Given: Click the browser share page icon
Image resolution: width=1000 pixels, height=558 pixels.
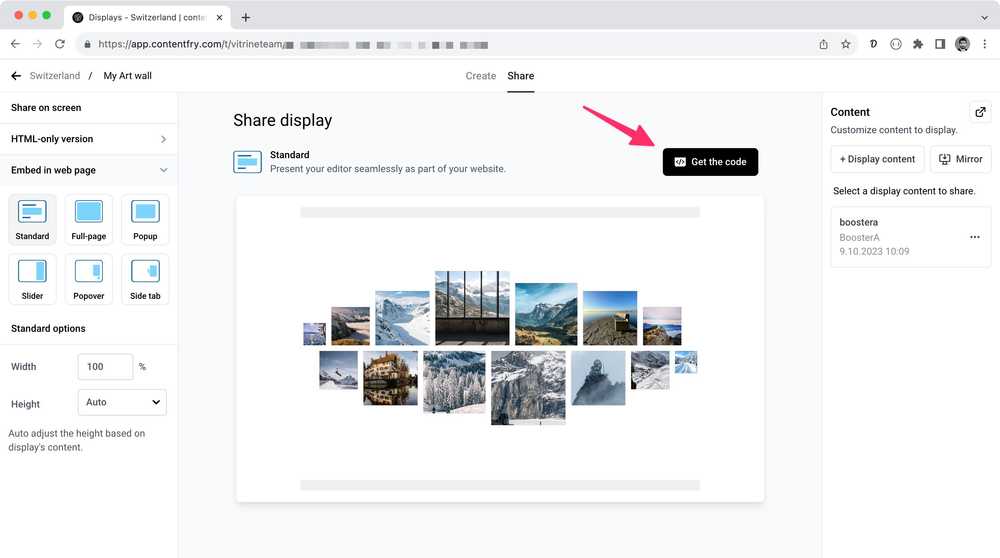Looking at the screenshot, I should pyautogui.click(x=823, y=44).
